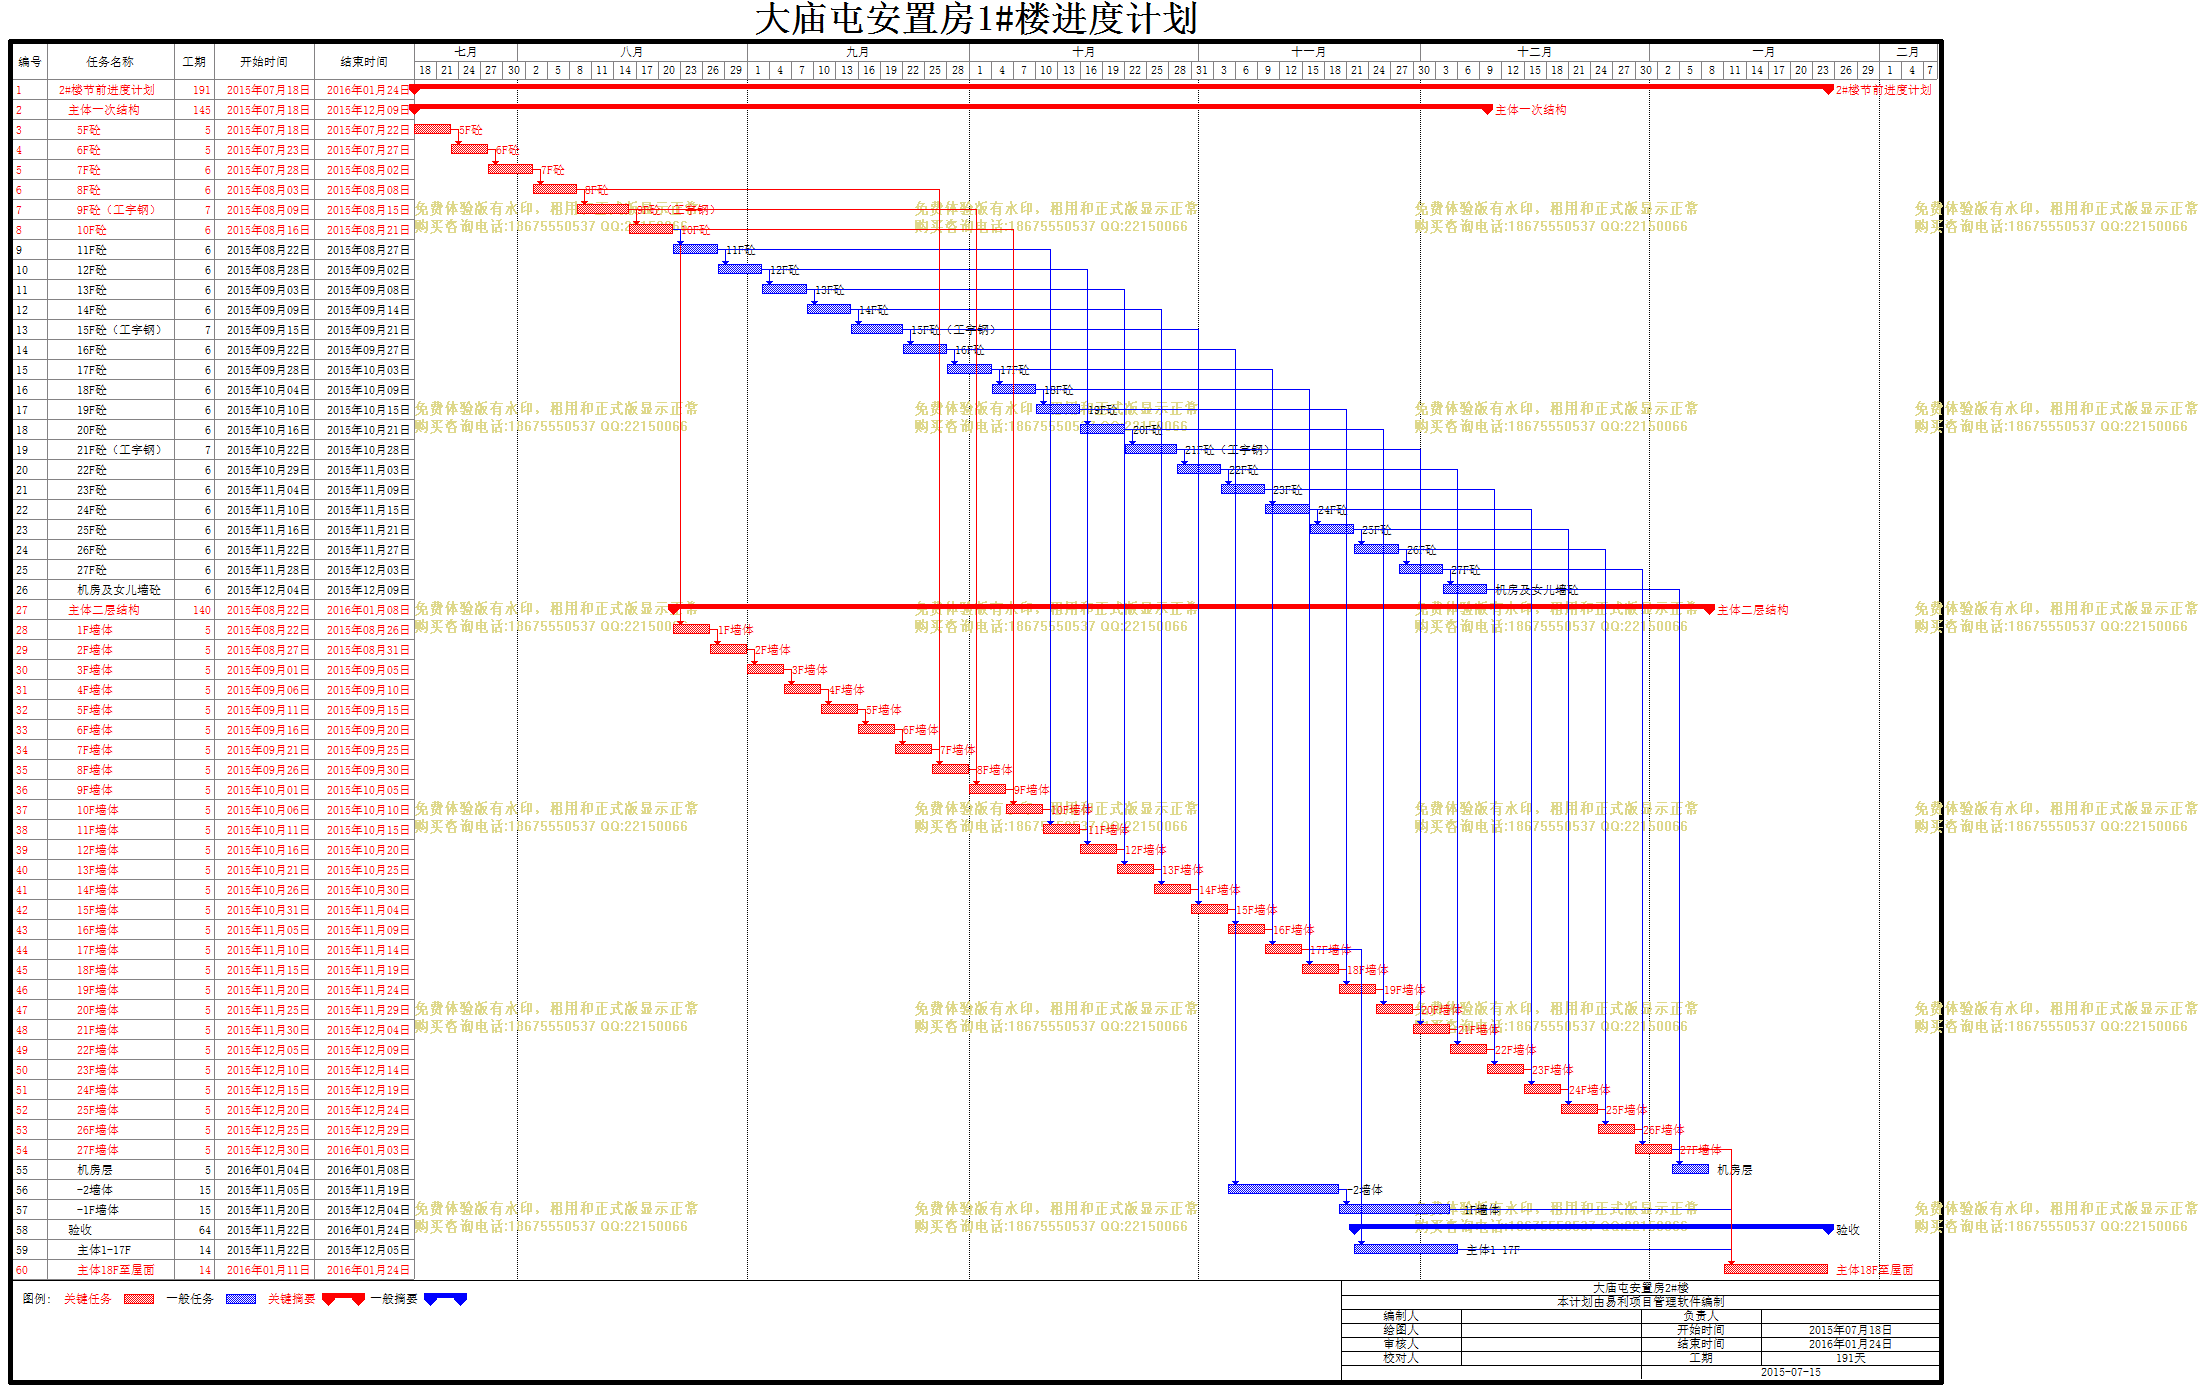This screenshot has width=2198, height=1386.
Task: Click the red Gantt bar labeled 5F砼
Action: (x=433, y=129)
